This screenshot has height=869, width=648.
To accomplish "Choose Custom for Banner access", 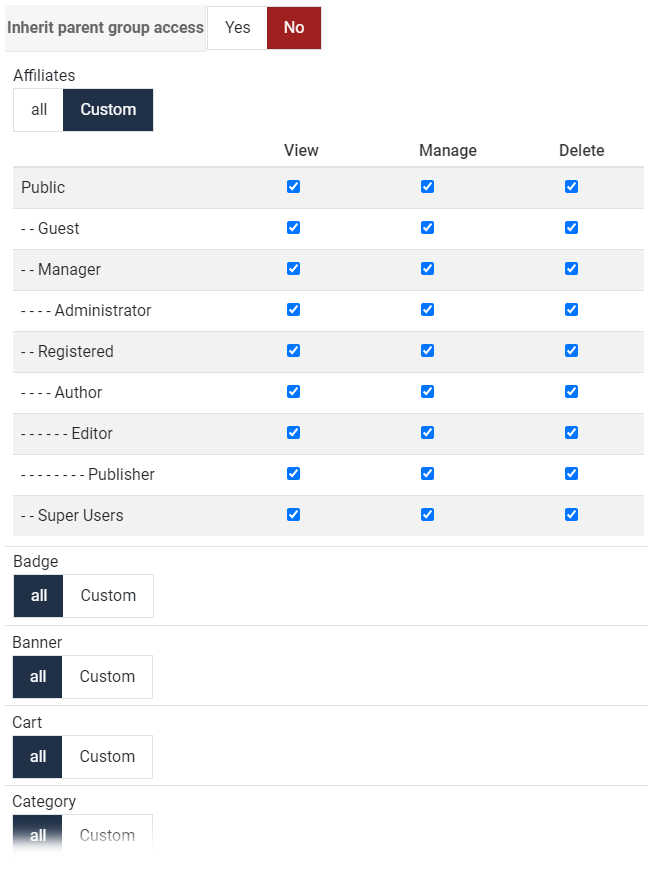I will (107, 677).
